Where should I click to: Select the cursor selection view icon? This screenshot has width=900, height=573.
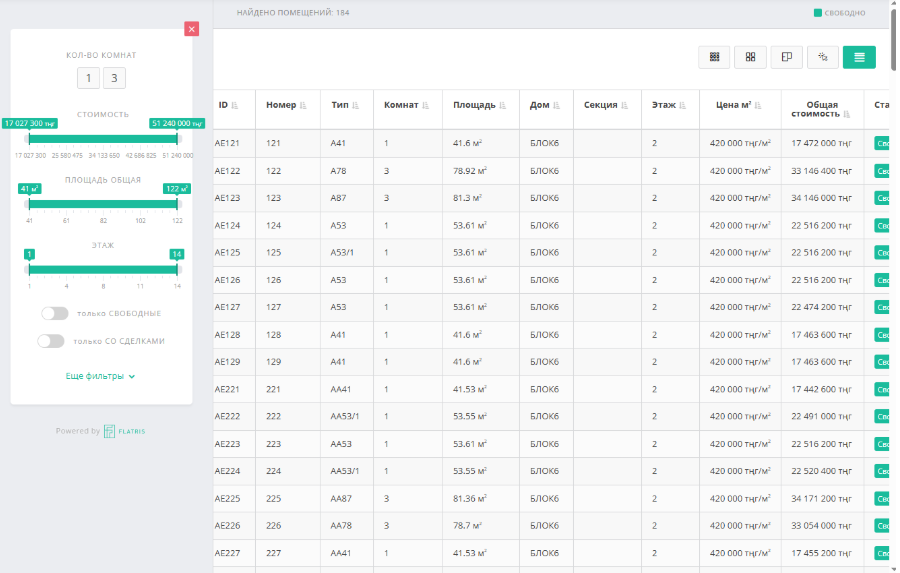point(822,57)
